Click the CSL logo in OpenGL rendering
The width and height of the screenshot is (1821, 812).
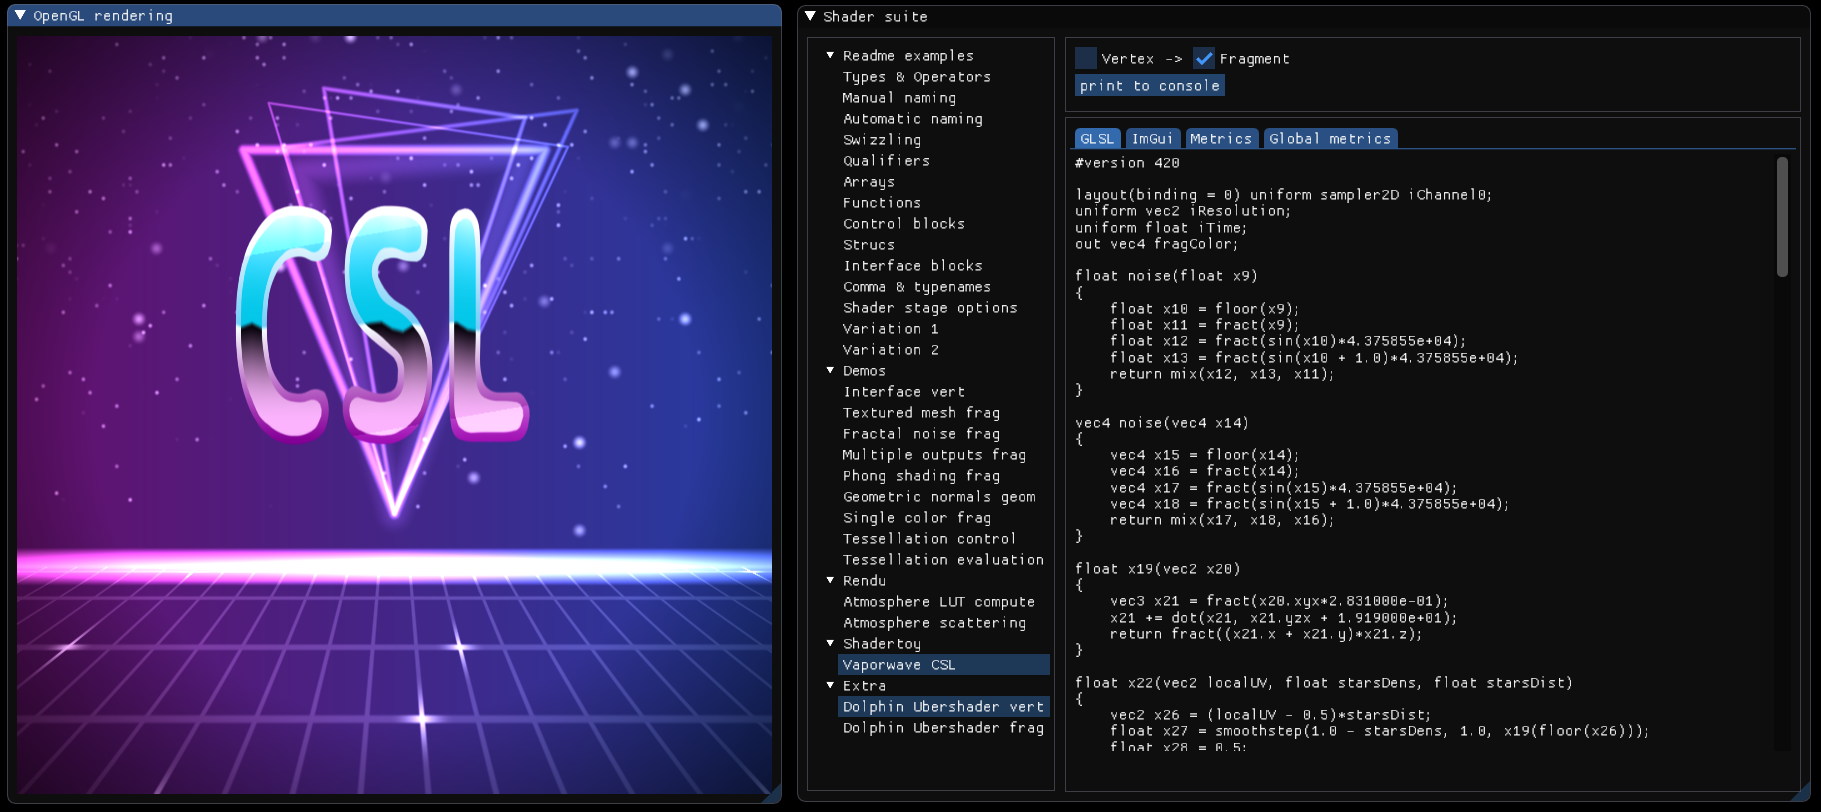381,324
